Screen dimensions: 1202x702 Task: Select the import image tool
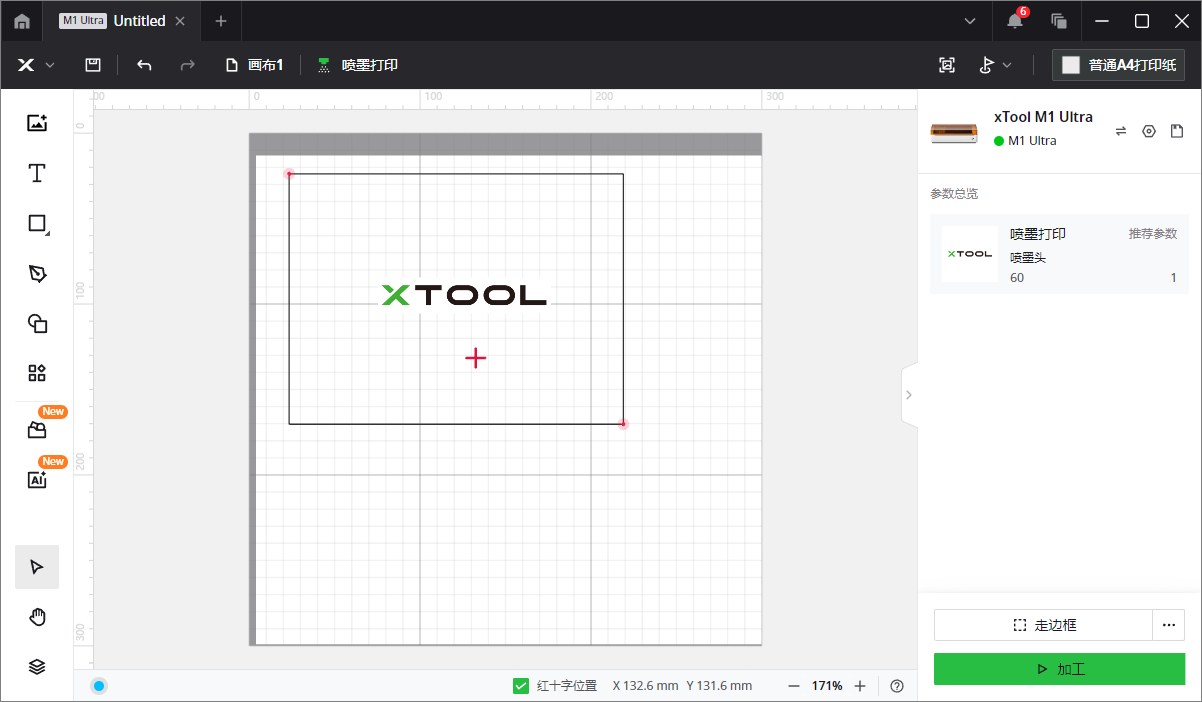[x=37, y=123]
